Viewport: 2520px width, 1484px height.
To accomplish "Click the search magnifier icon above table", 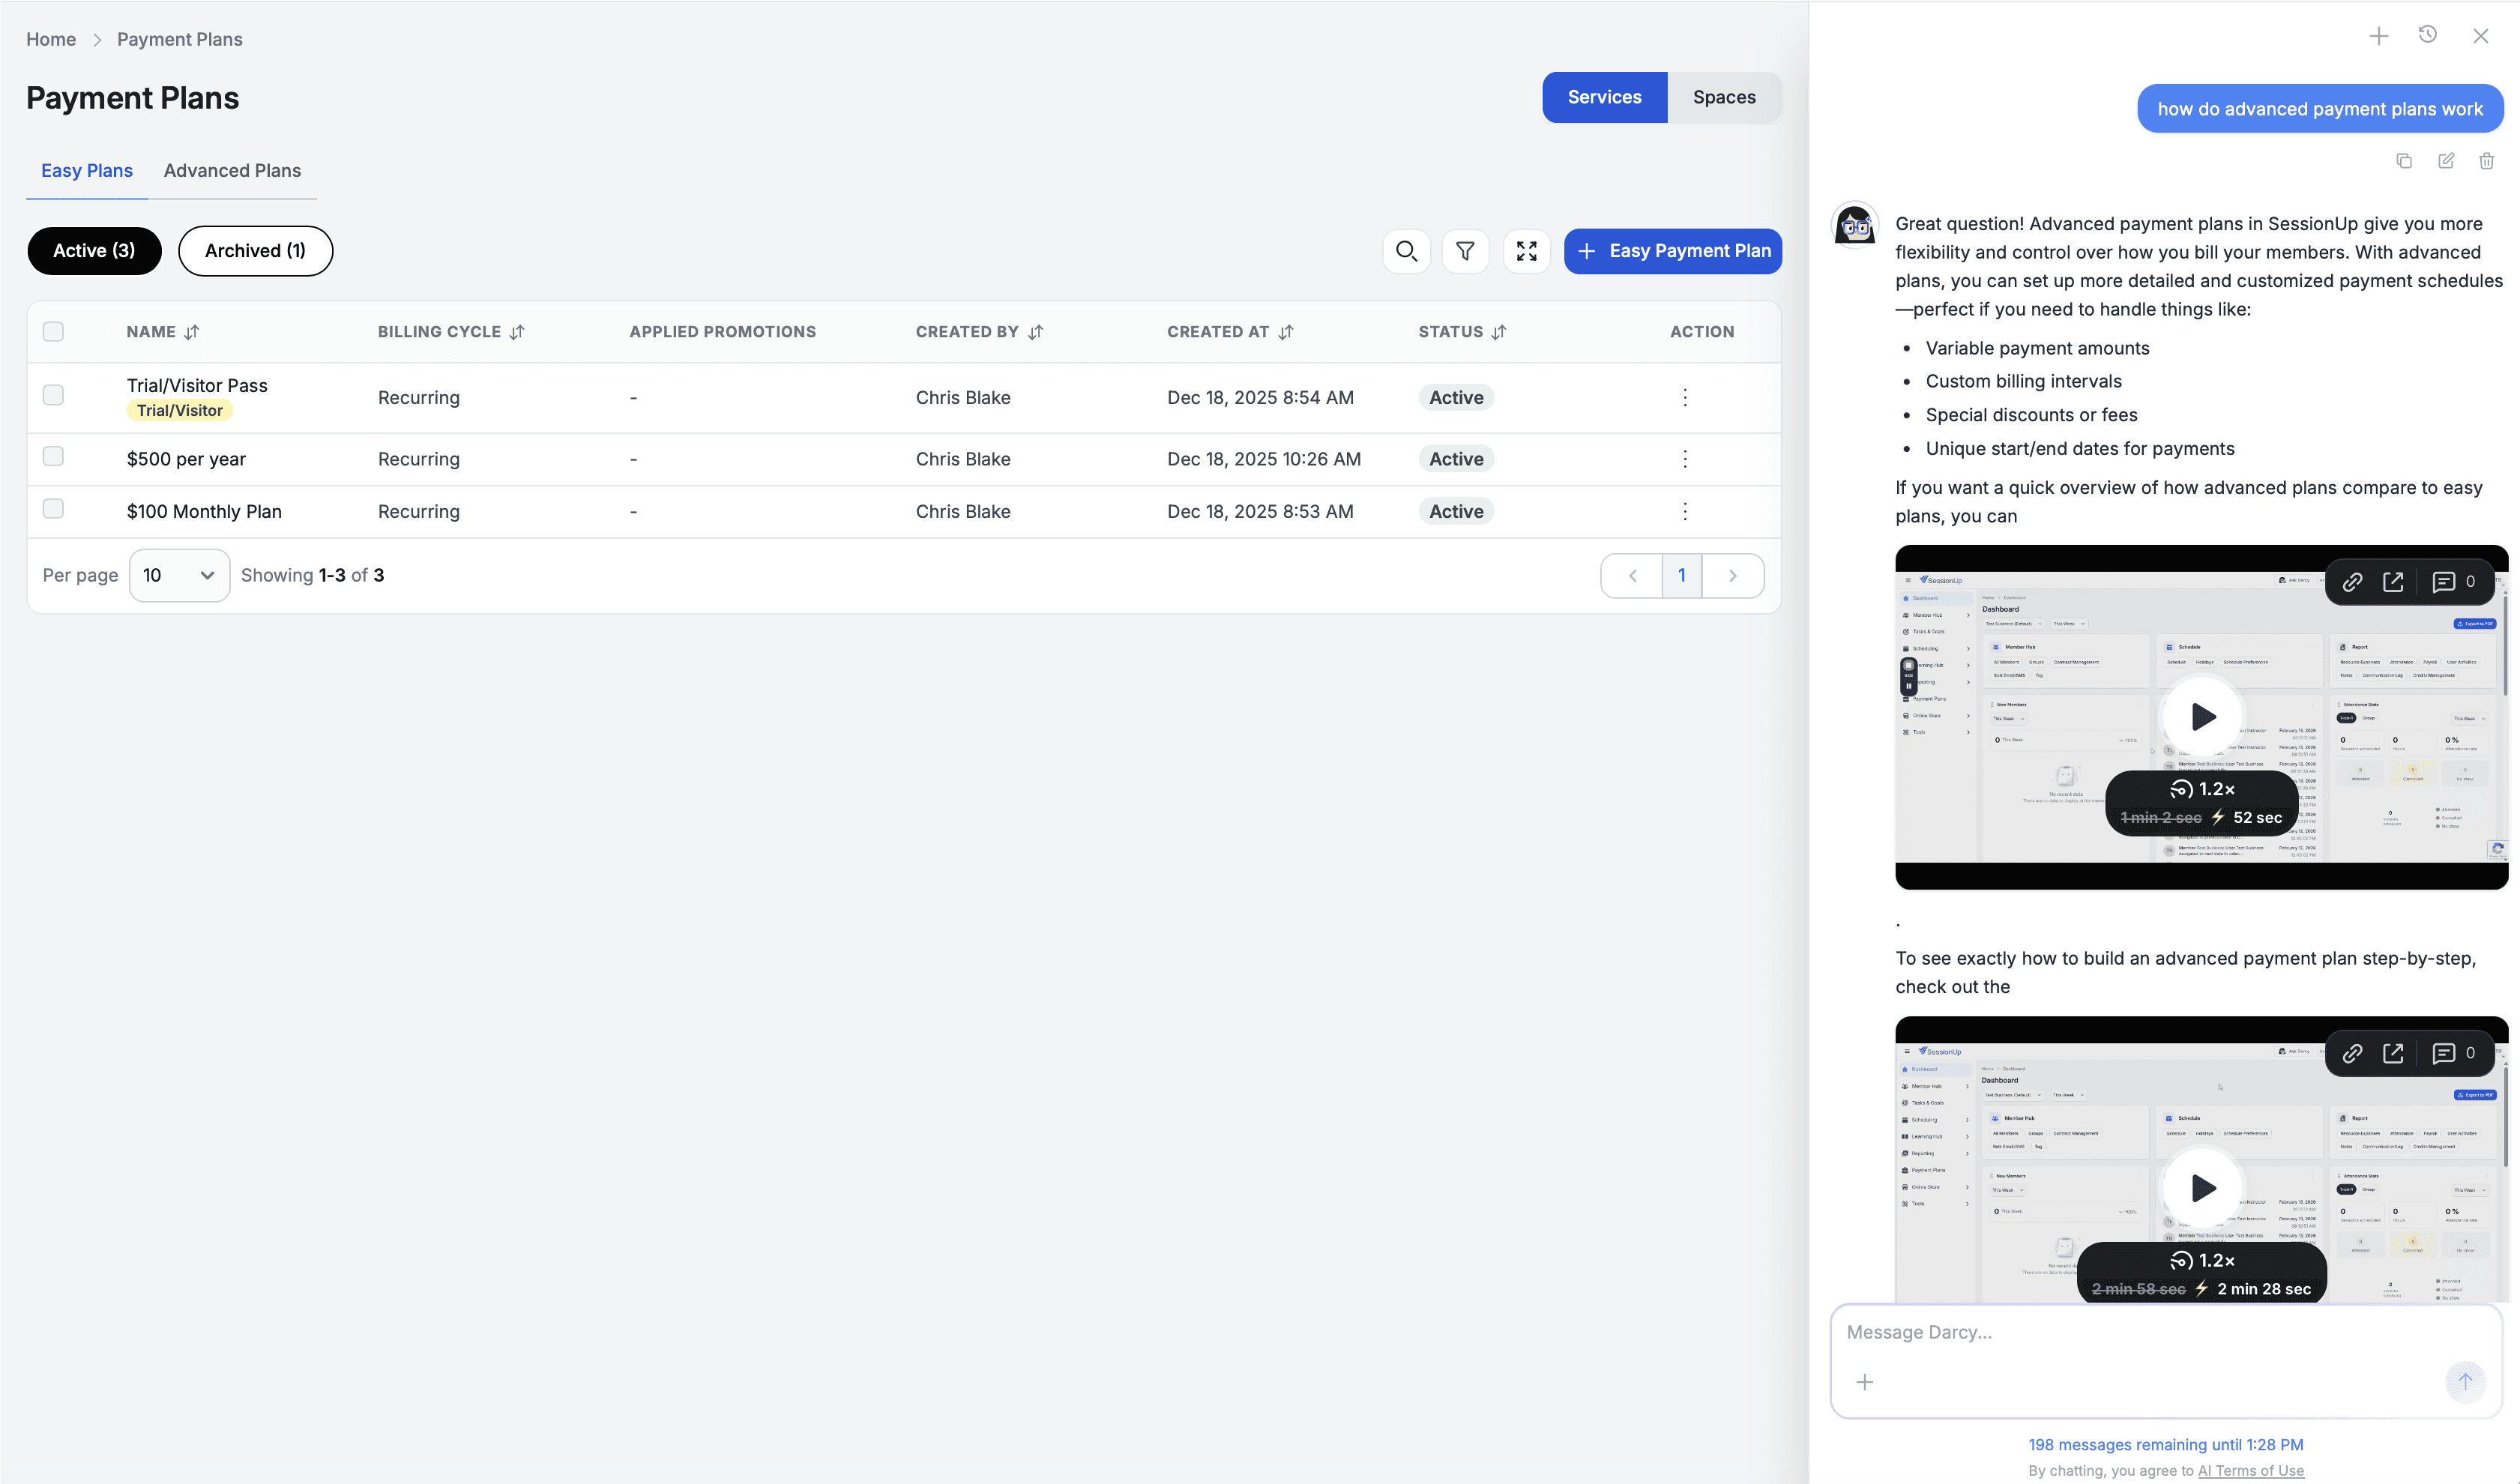I will pyautogui.click(x=1406, y=251).
